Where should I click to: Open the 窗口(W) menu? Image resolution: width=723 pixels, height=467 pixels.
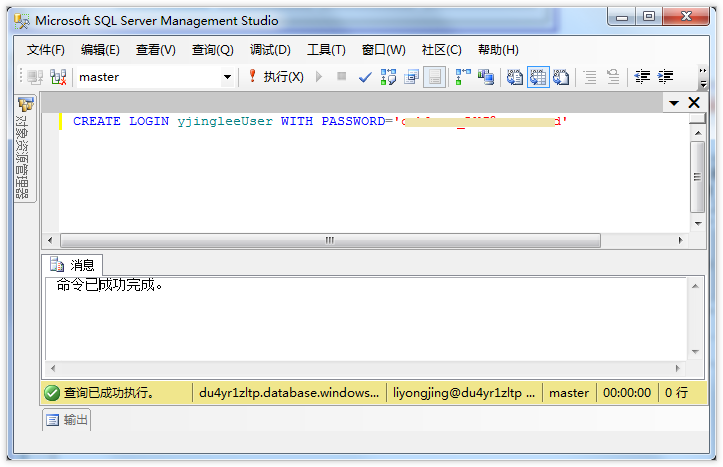[x=383, y=50]
